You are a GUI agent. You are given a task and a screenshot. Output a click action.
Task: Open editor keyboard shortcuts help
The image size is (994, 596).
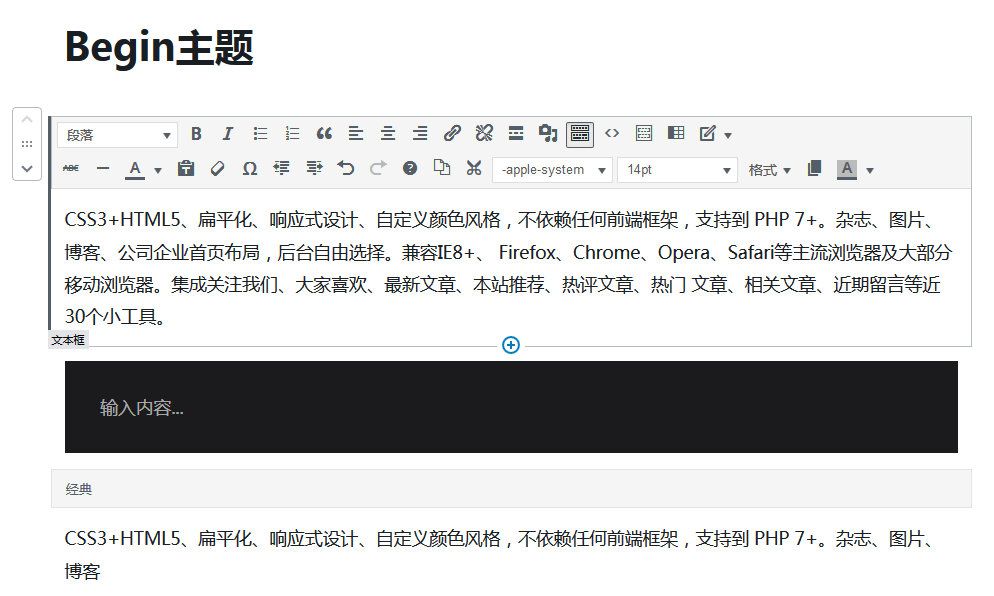tap(410, 169)
